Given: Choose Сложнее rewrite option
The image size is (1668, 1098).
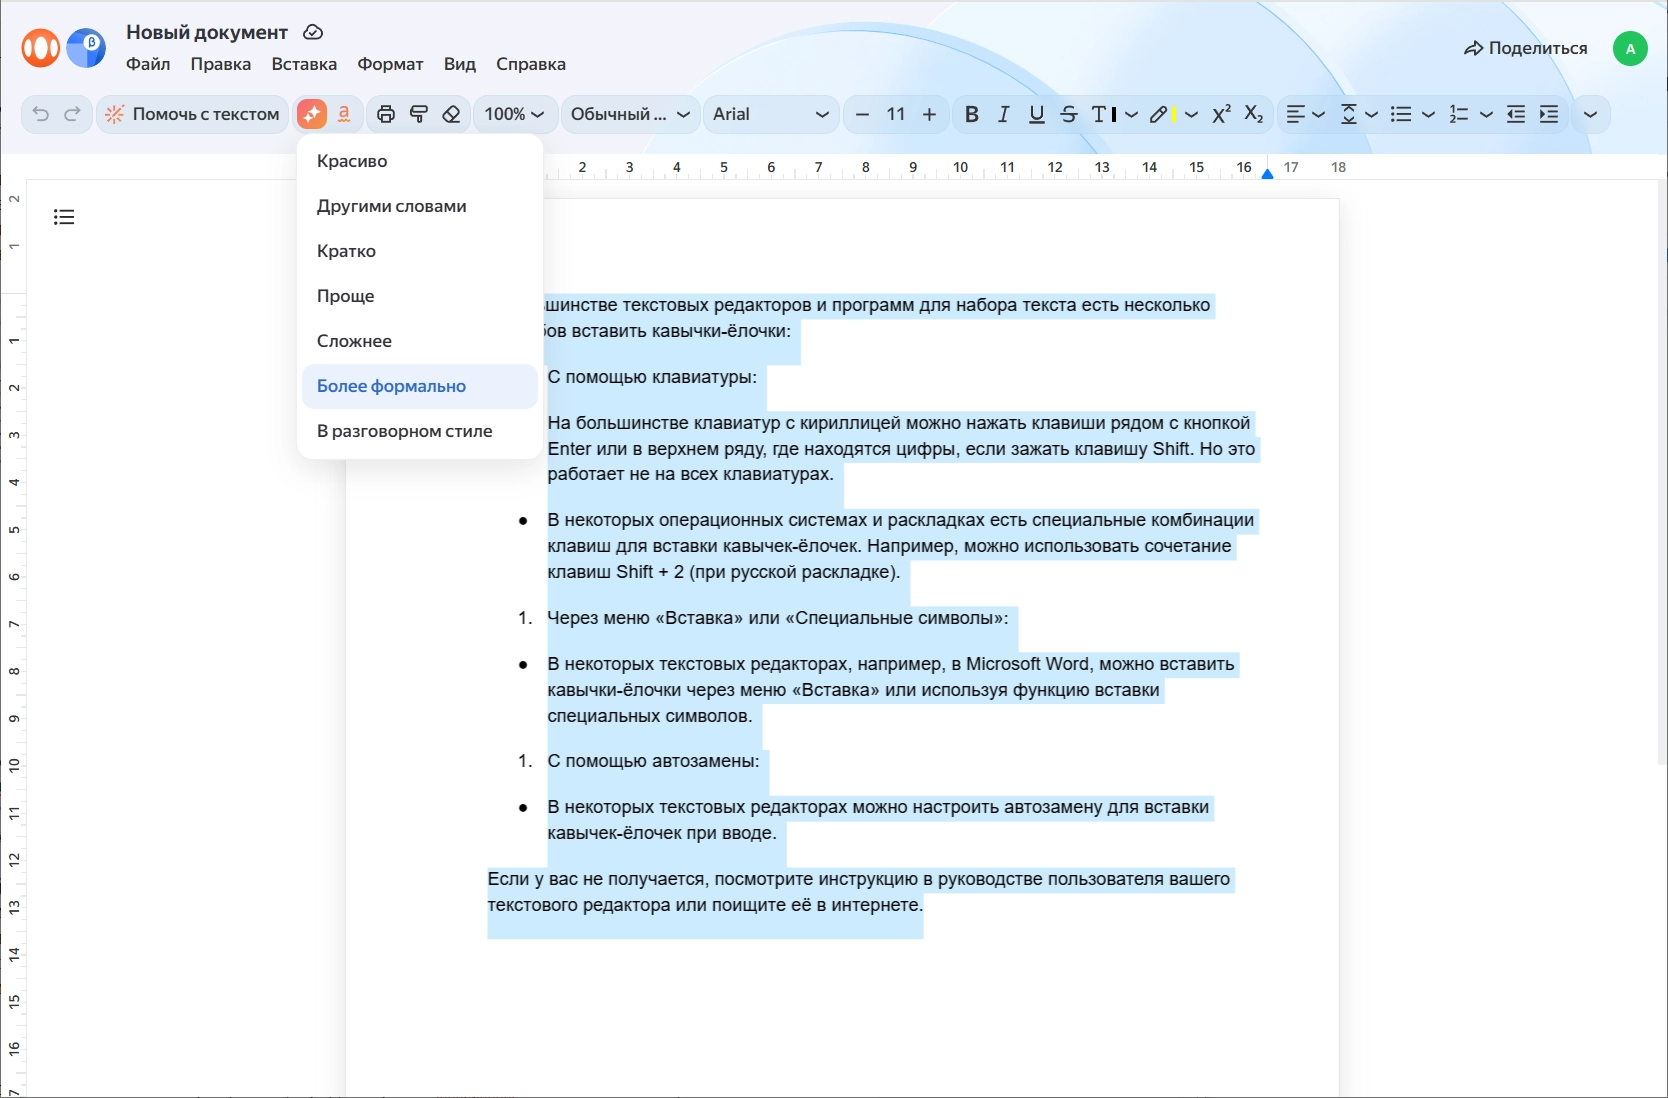Looking at the screenshot, I should point(420,341).
